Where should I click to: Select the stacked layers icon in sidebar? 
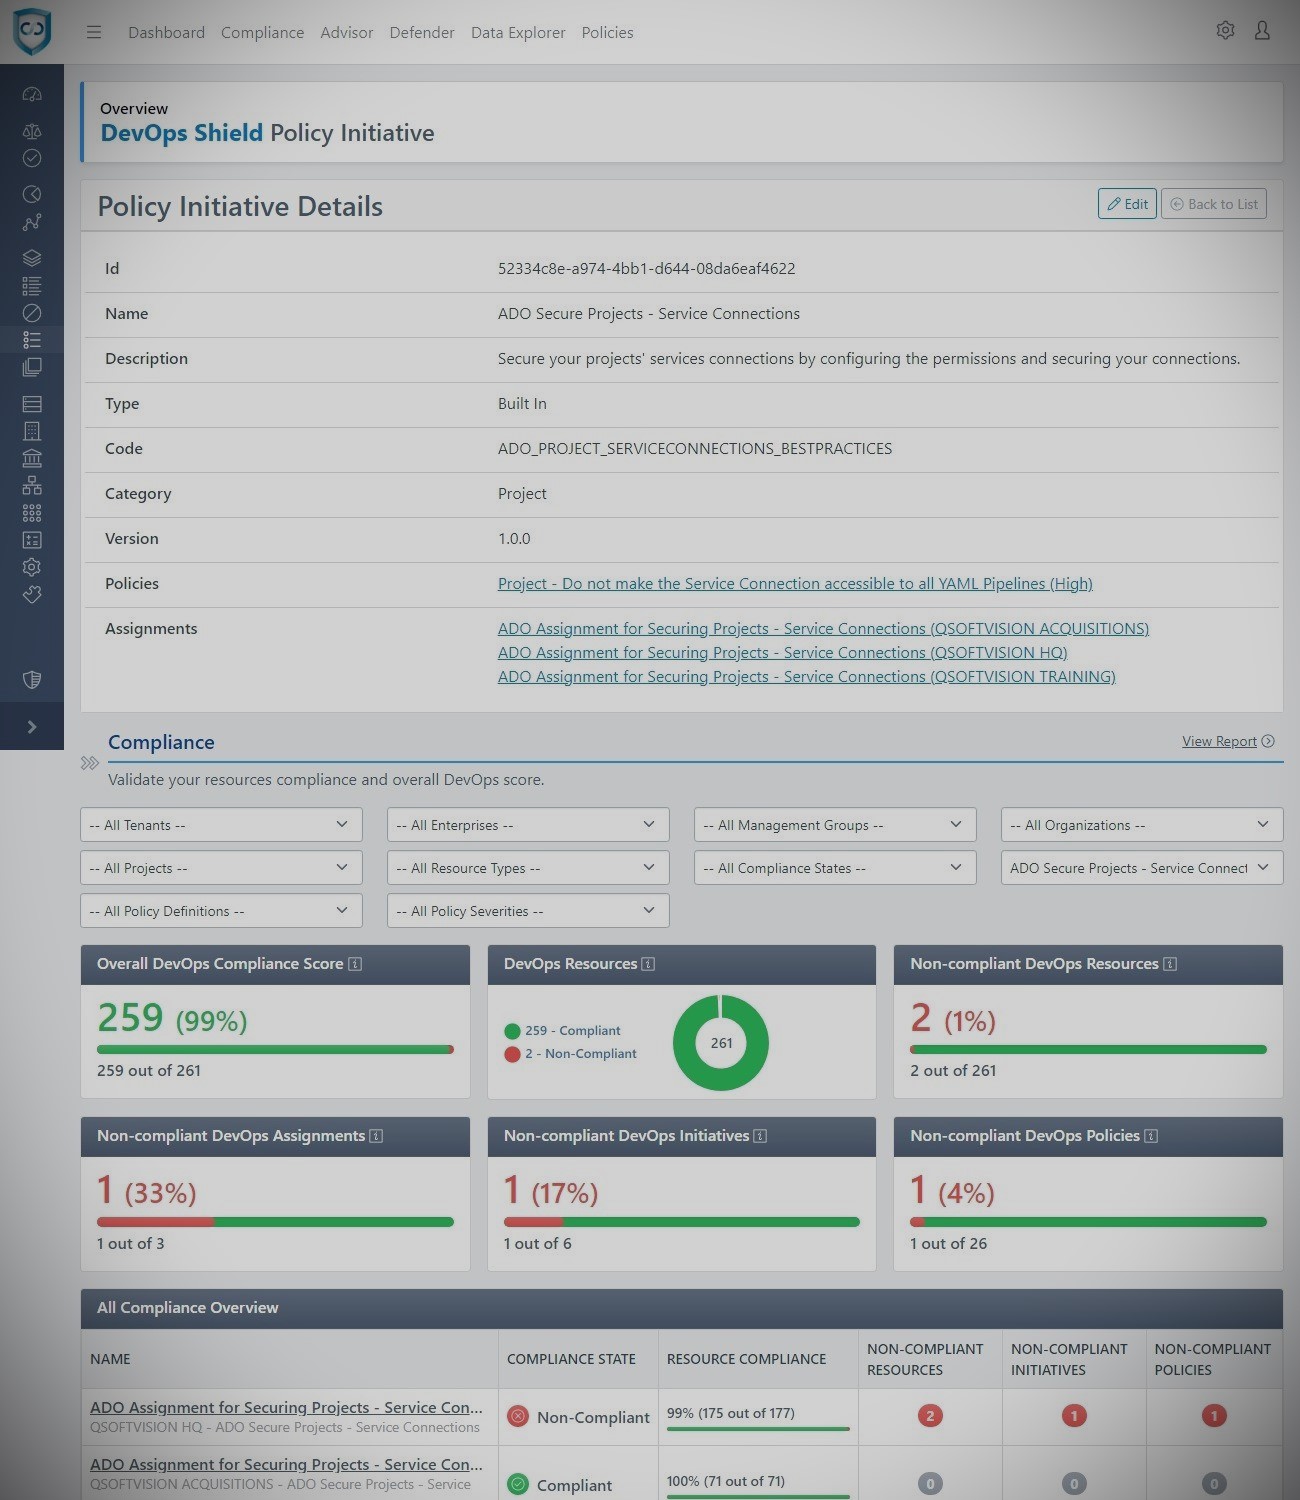point(32,258)
